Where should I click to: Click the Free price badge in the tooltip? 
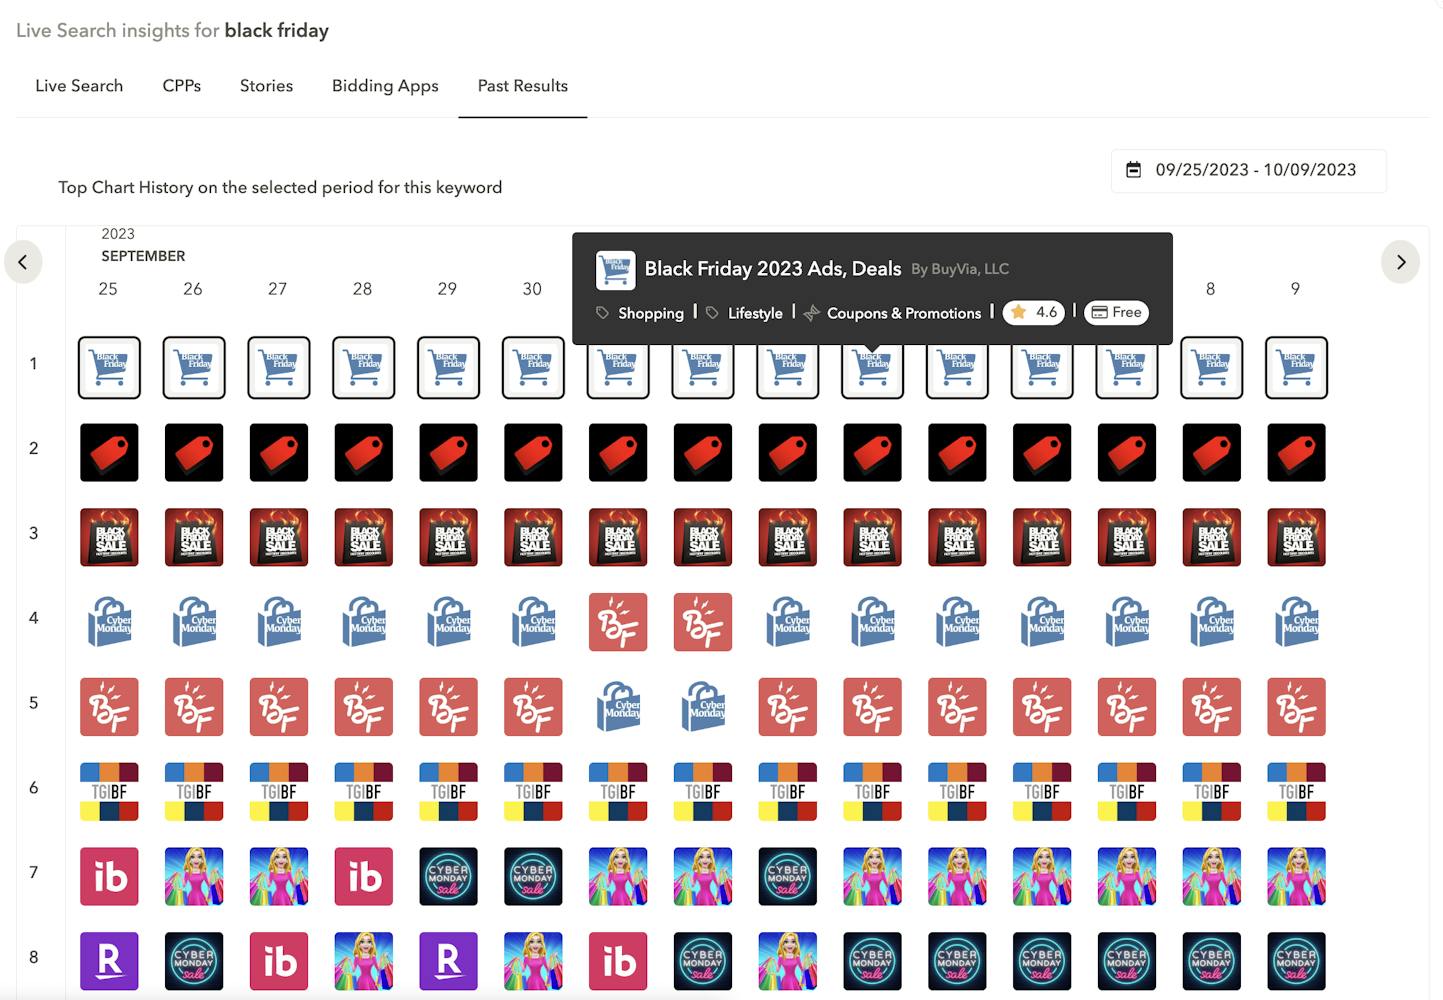(x=1116, y=312)
